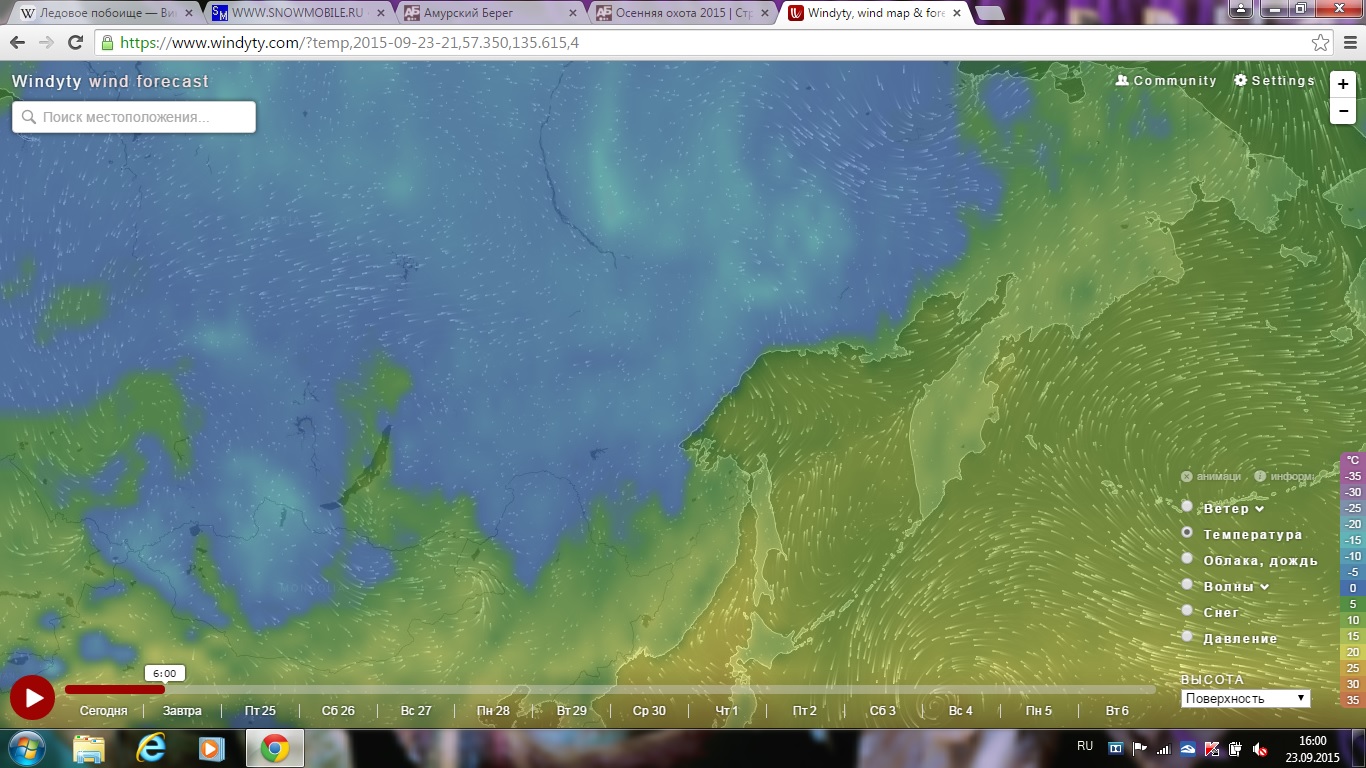Expand the Ветер options chevron
The height and width of the screenshot is (768, 1366).
pos(1260,509)
